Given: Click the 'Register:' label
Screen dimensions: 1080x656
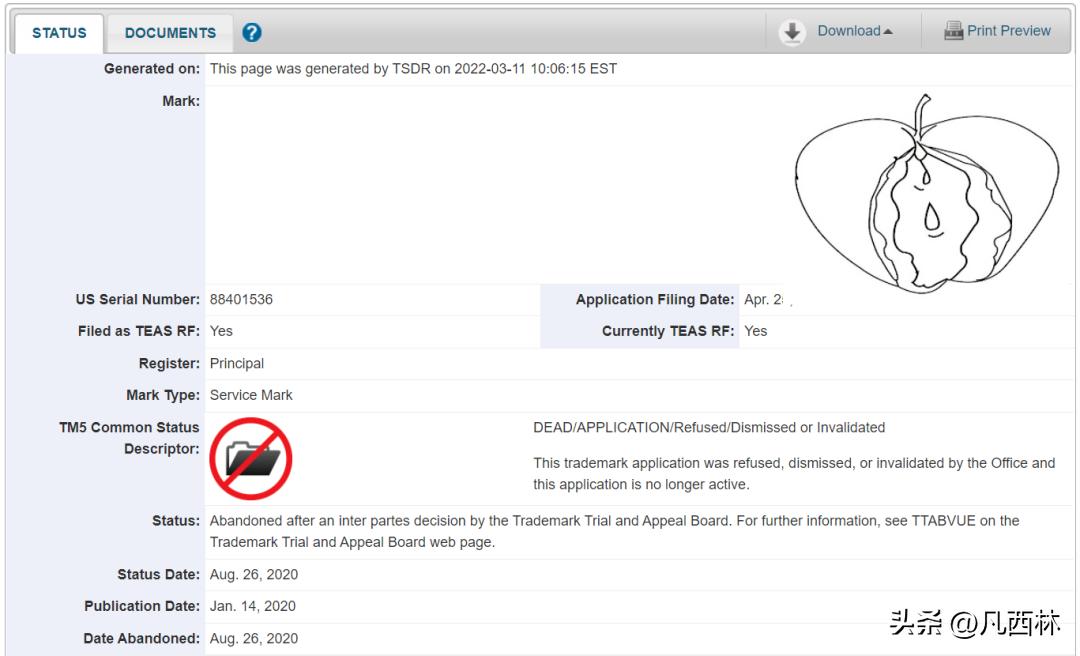Looking at the screenshot, I should (169, 364).
